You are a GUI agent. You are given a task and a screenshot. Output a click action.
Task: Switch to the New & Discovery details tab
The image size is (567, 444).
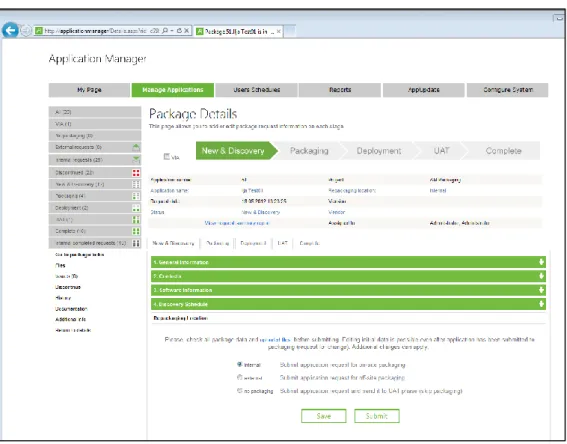tap(173, 243)
